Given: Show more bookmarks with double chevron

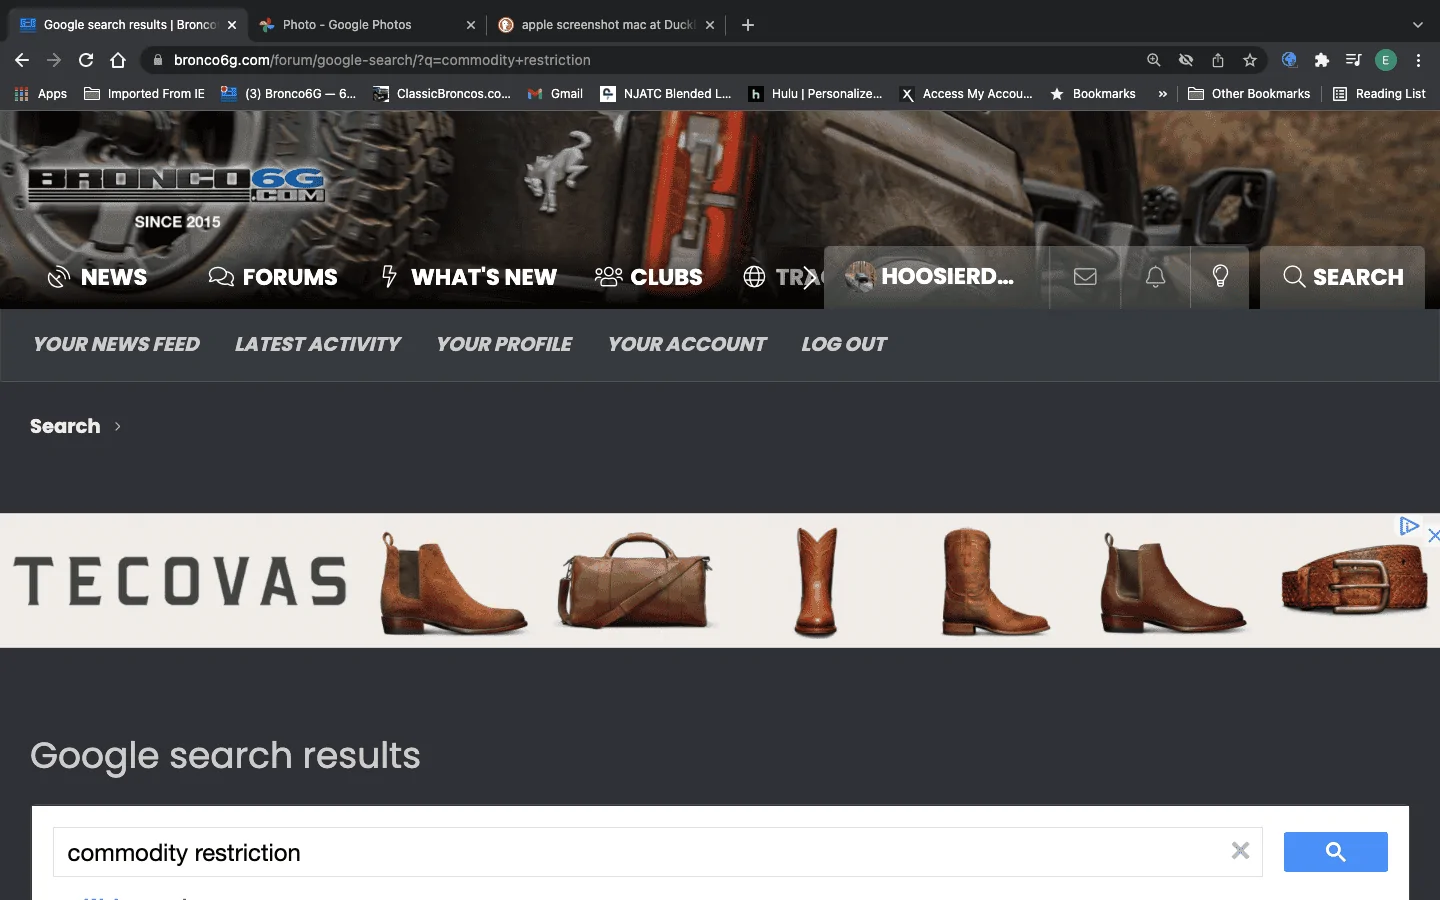Looking at the screenshot, I should point(1162,94).
